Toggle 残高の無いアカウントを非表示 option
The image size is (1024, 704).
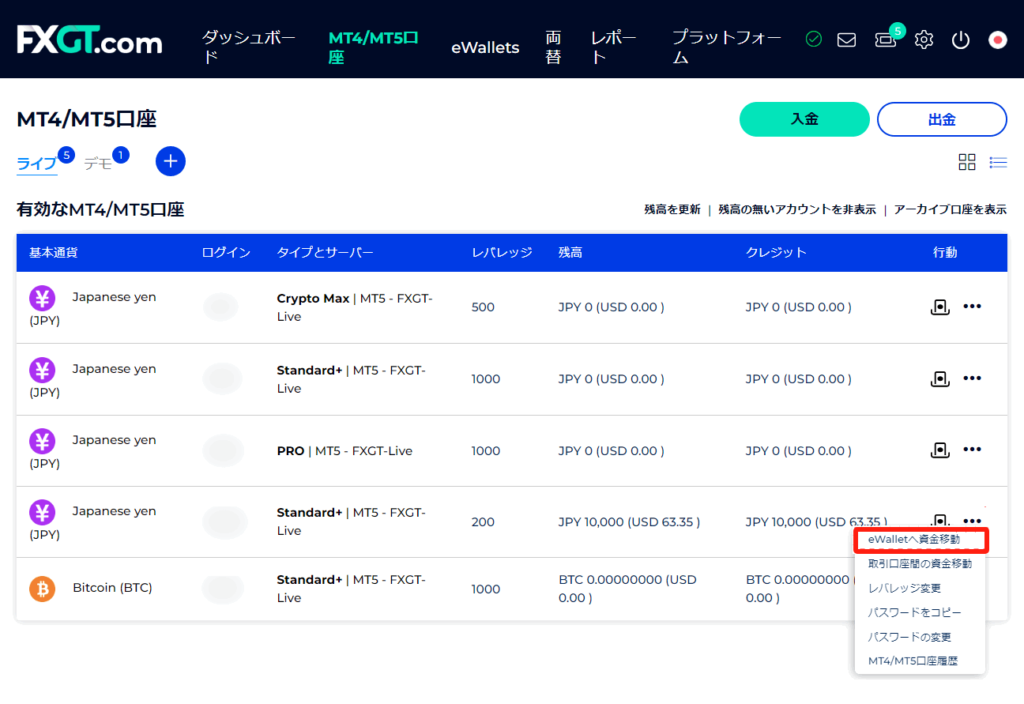click(797, 210)
